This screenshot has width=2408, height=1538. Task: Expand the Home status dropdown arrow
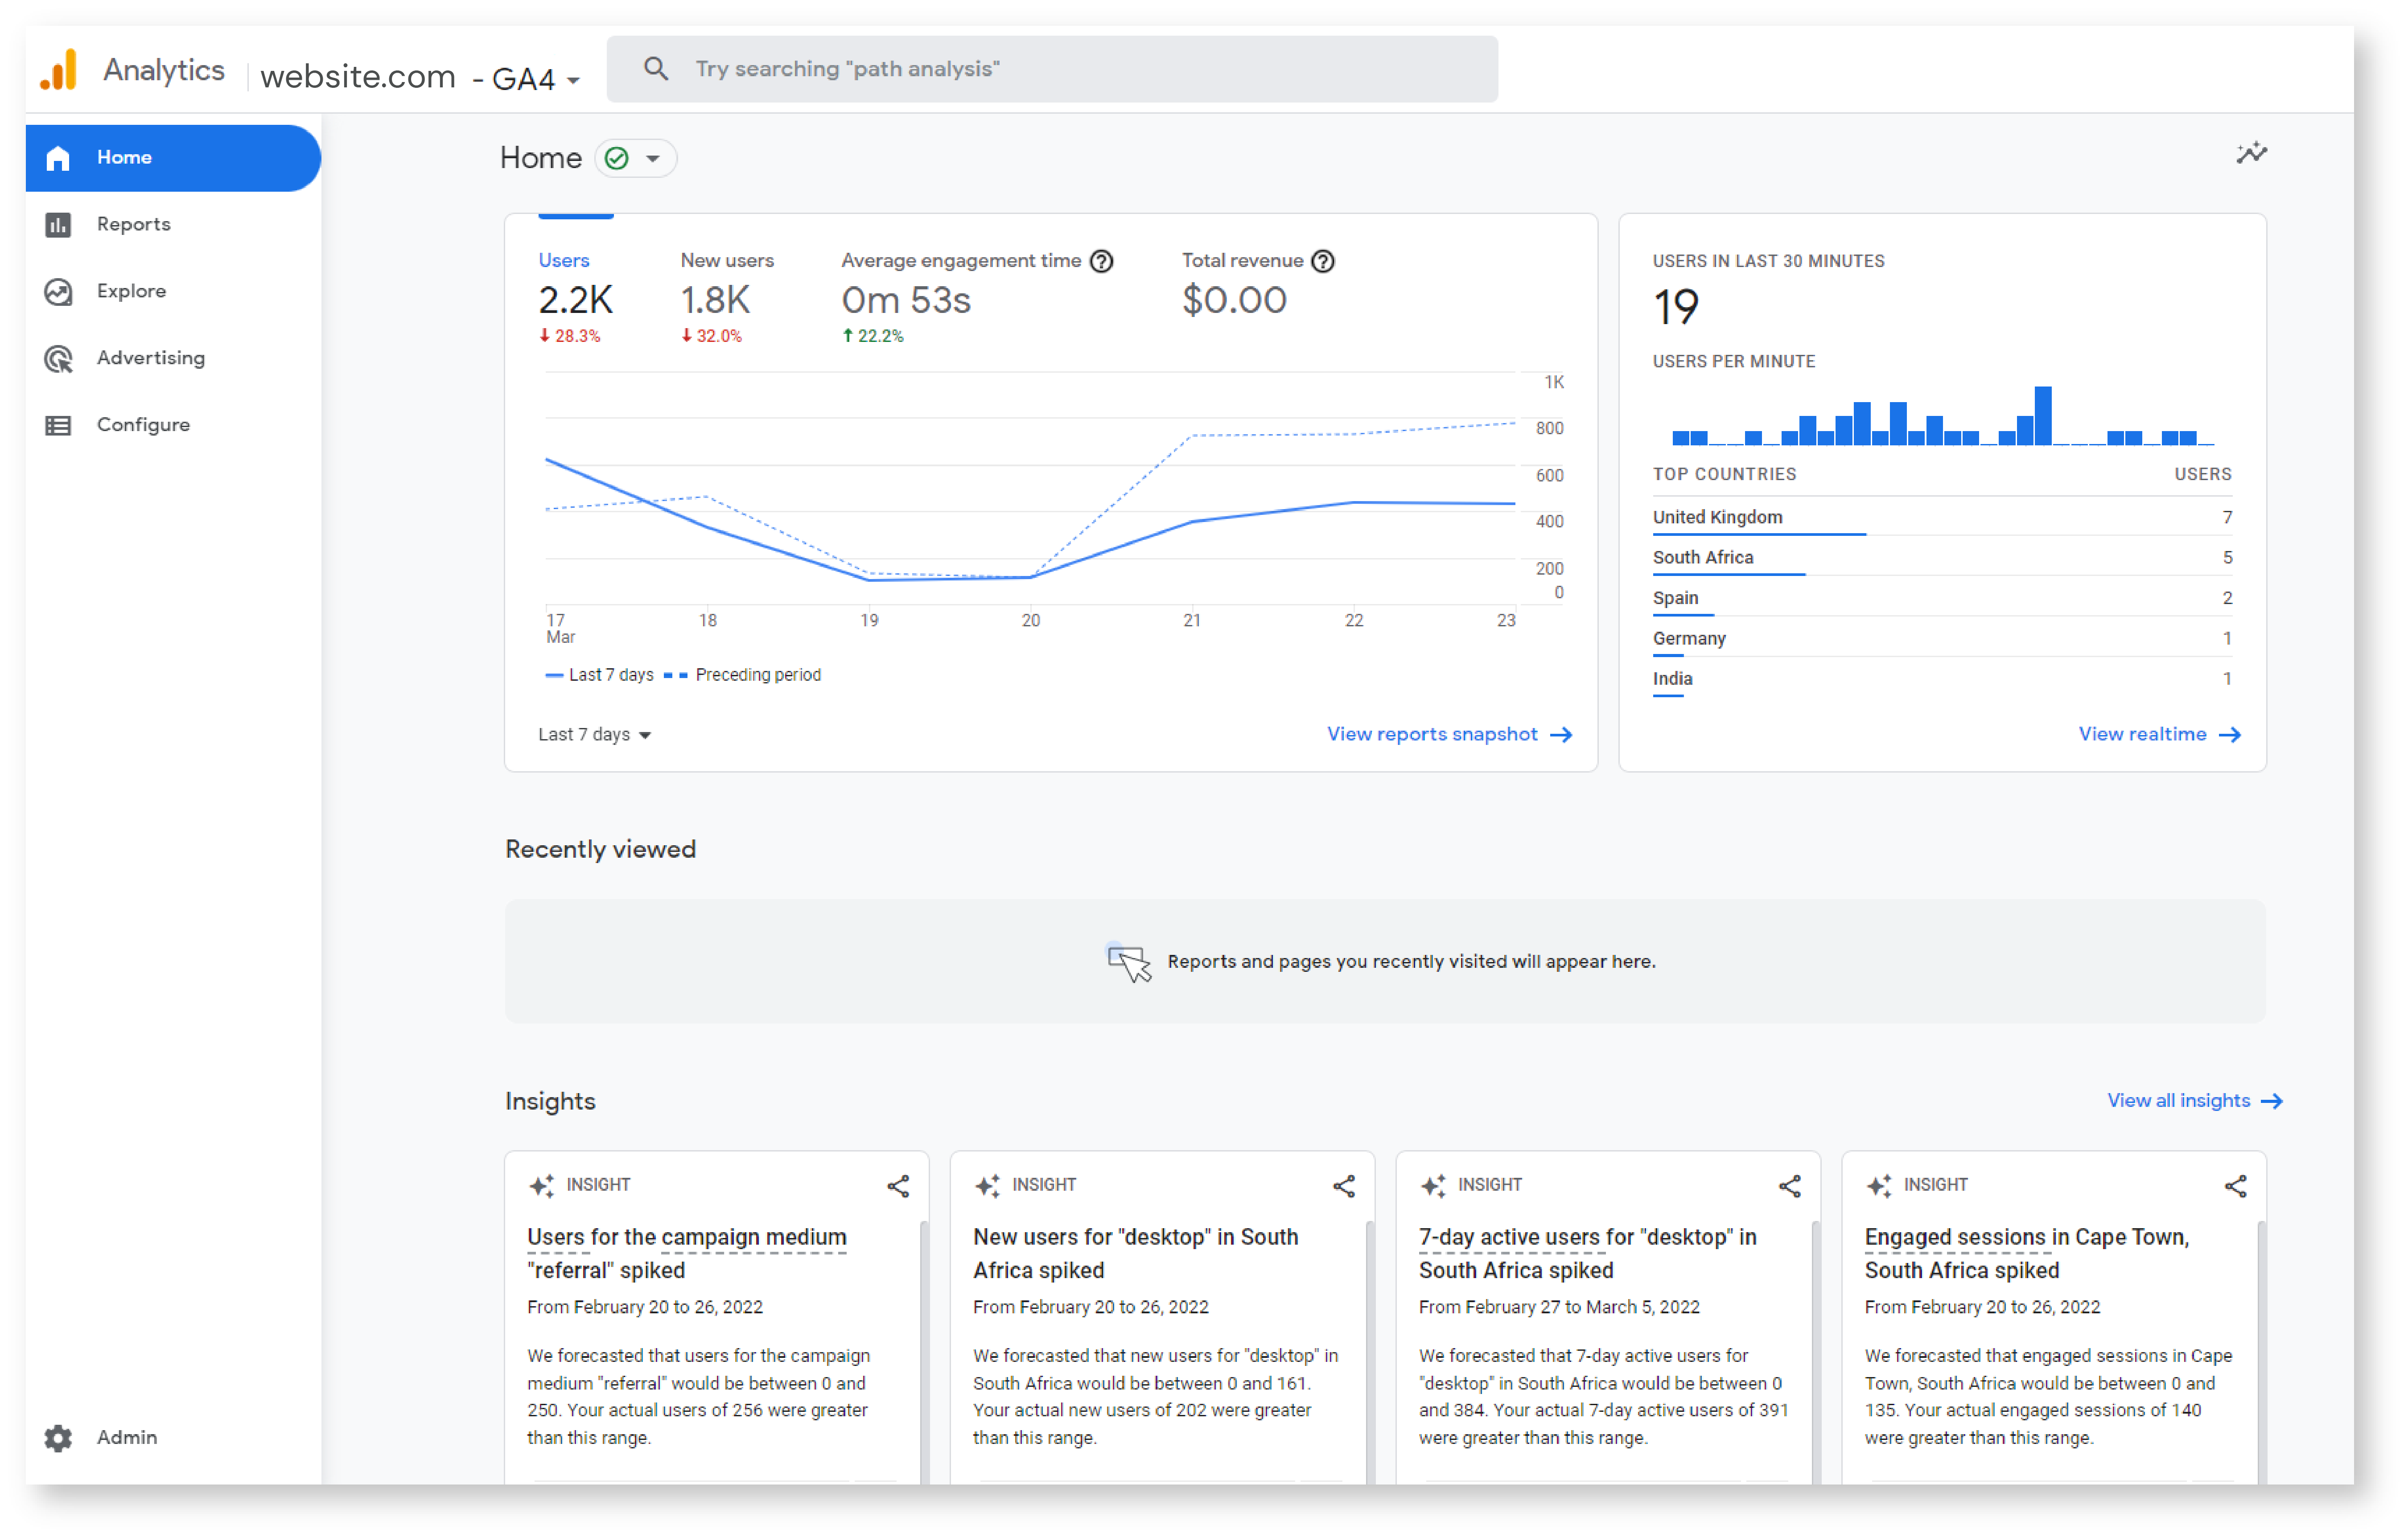pos(653,158)
